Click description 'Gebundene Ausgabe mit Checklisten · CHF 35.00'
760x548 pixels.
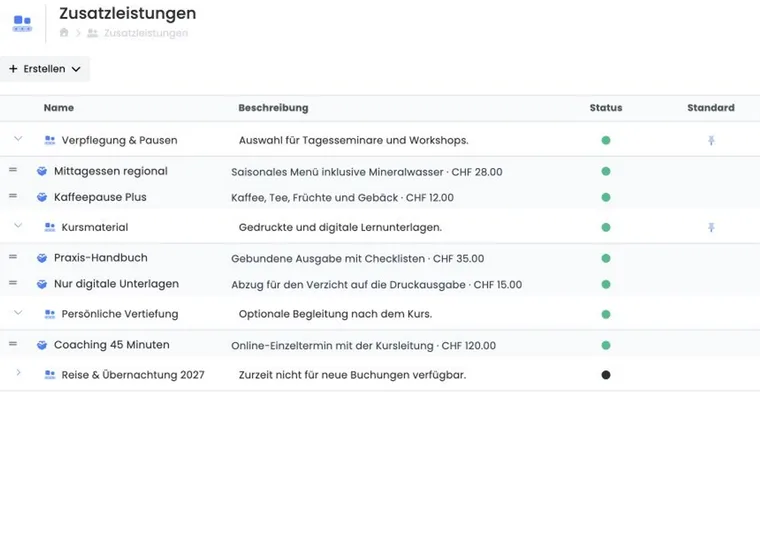point(358,259)
